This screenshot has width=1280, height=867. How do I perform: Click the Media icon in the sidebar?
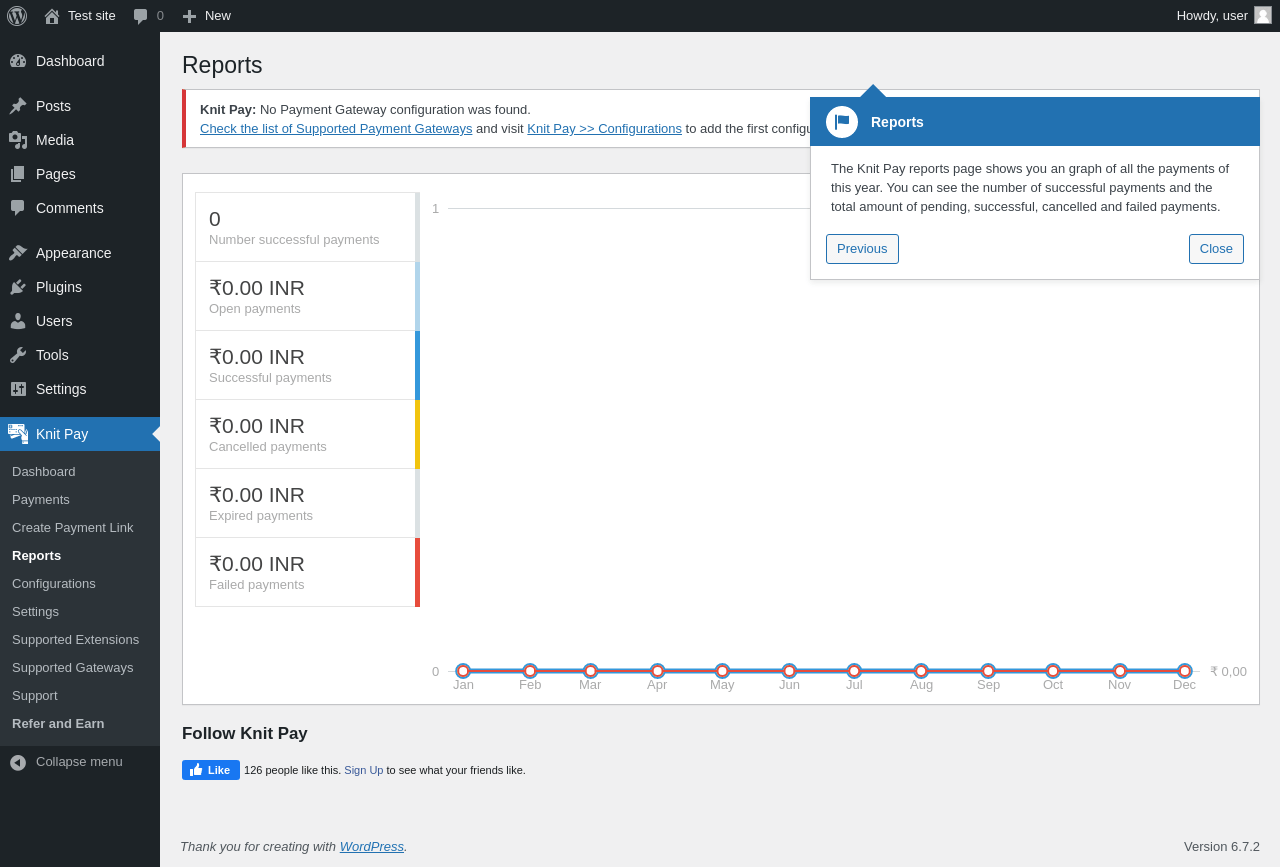(18, 140)
